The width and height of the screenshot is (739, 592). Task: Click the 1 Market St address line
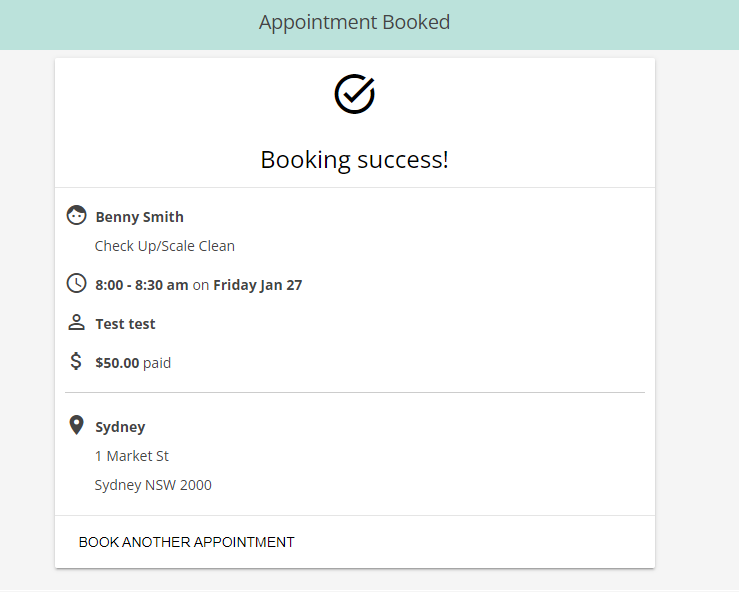[x=131, y=456]
